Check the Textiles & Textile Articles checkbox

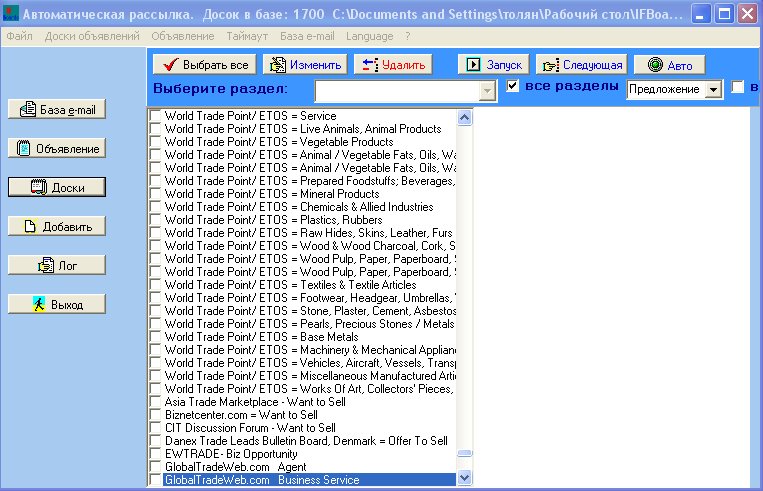coord(155,285)
